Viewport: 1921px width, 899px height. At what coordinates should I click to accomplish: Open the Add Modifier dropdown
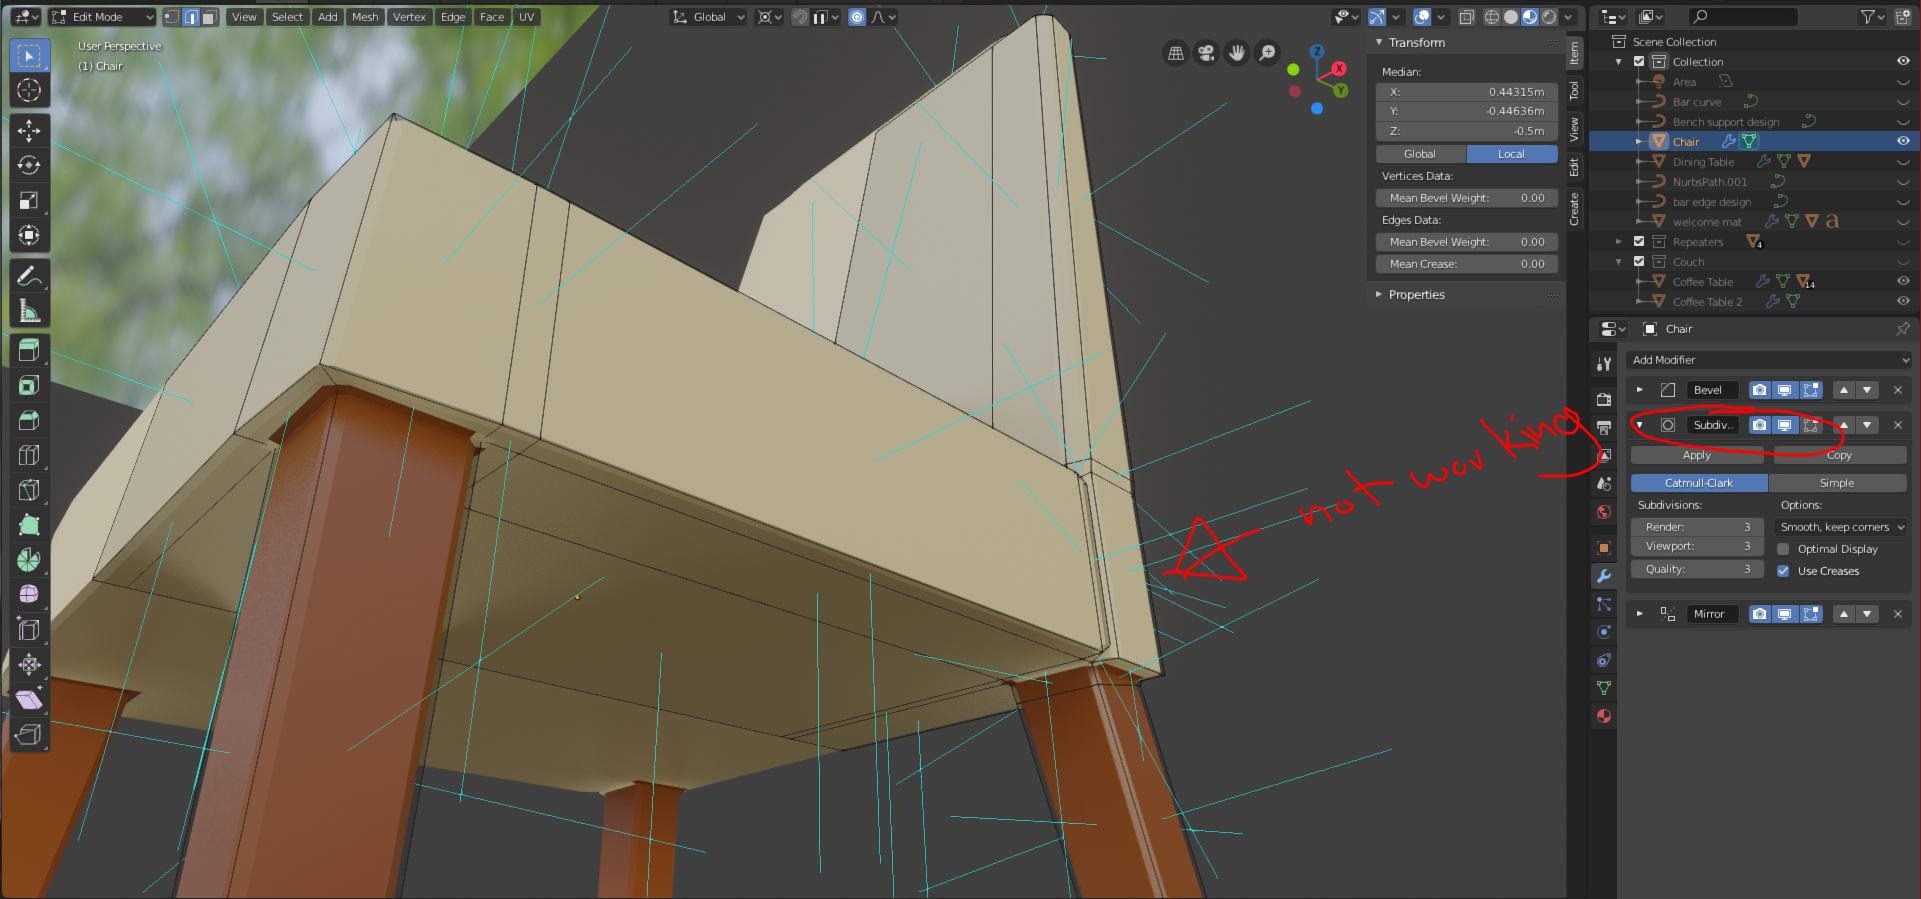[1770, 360]
